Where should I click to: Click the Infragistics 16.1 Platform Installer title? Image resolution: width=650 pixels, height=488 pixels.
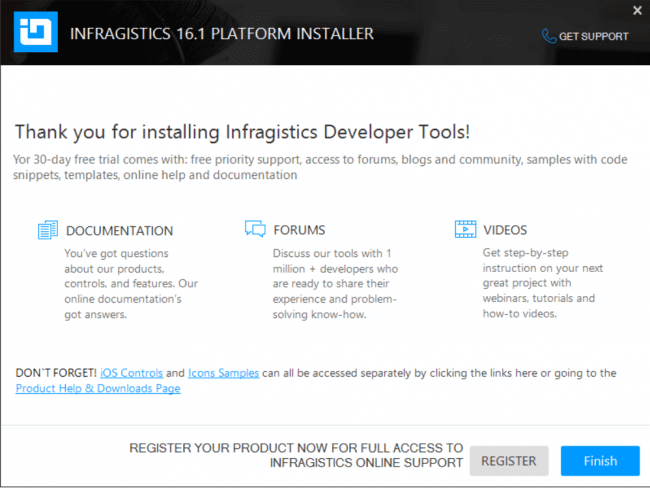(222, 34)
